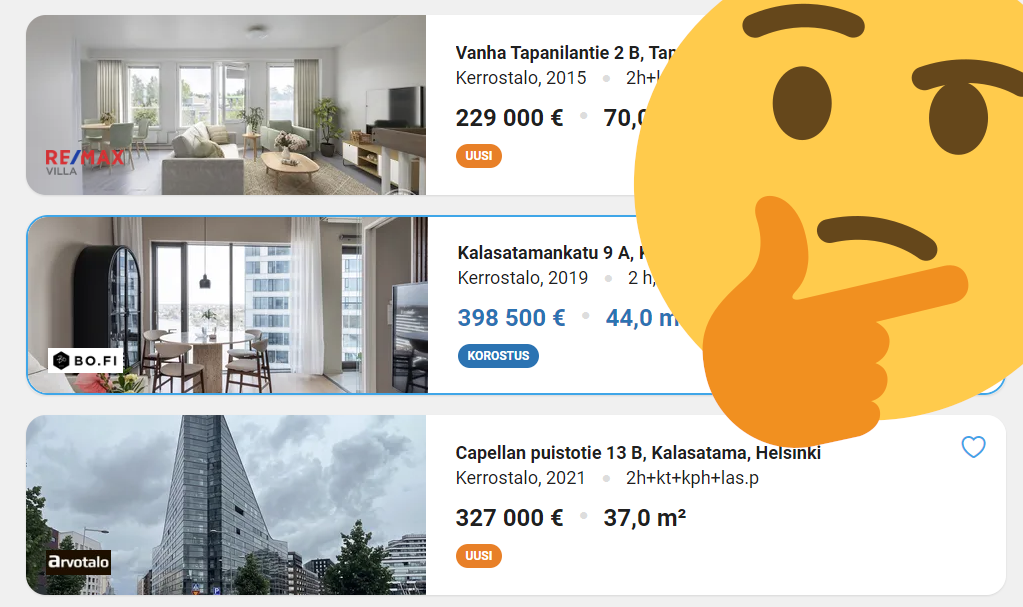Click the UUSI badge on Capellan puistotie listing
This screenshot has height=607, width=1023.
click(x=478, y=556)
